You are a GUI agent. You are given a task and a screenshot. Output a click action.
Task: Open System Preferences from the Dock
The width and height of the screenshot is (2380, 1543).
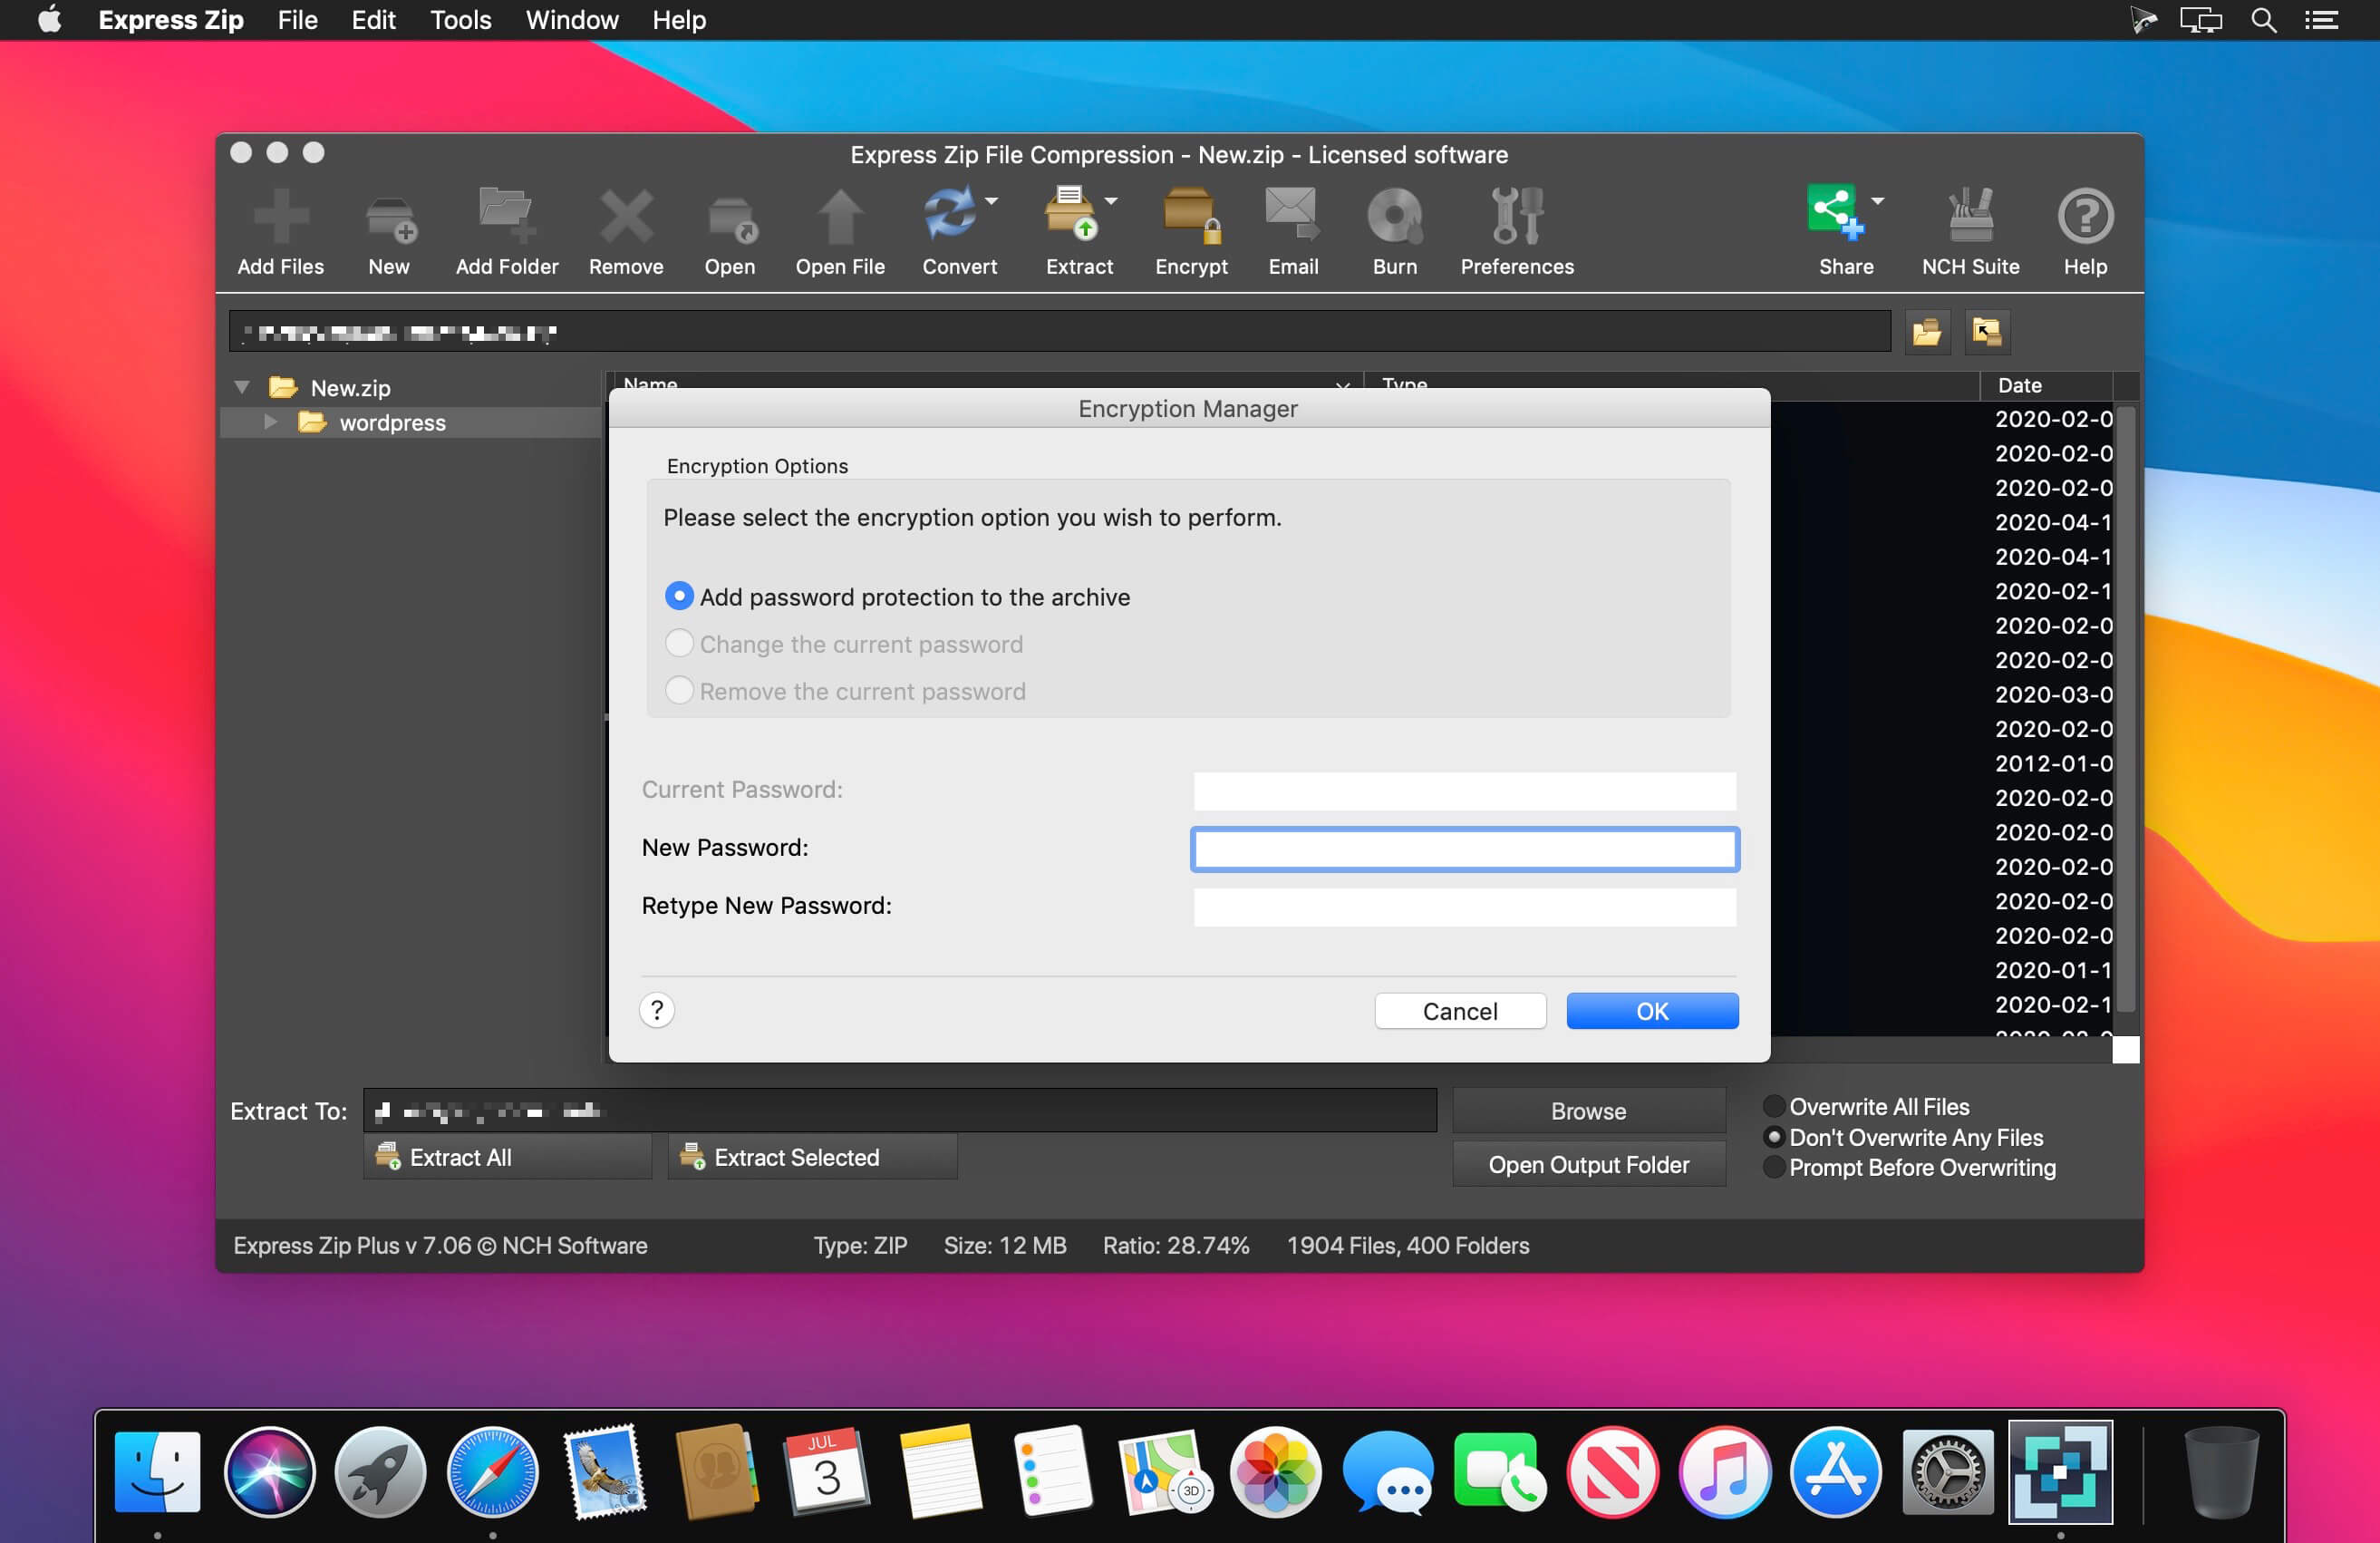tap(1947, 1471)
